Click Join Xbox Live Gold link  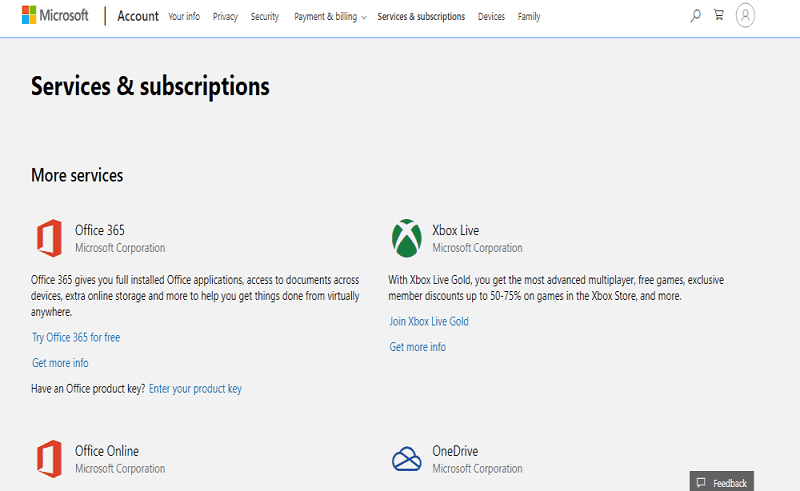click(429, 322)
